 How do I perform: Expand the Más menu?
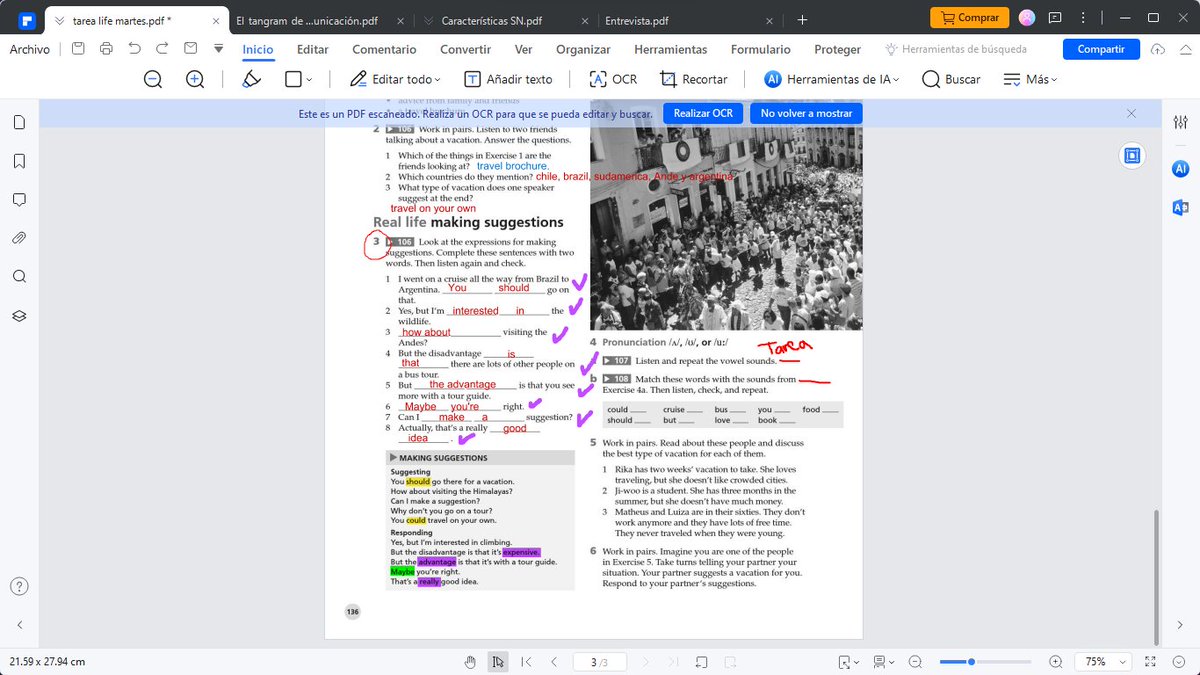click(x=1030, y=79)
